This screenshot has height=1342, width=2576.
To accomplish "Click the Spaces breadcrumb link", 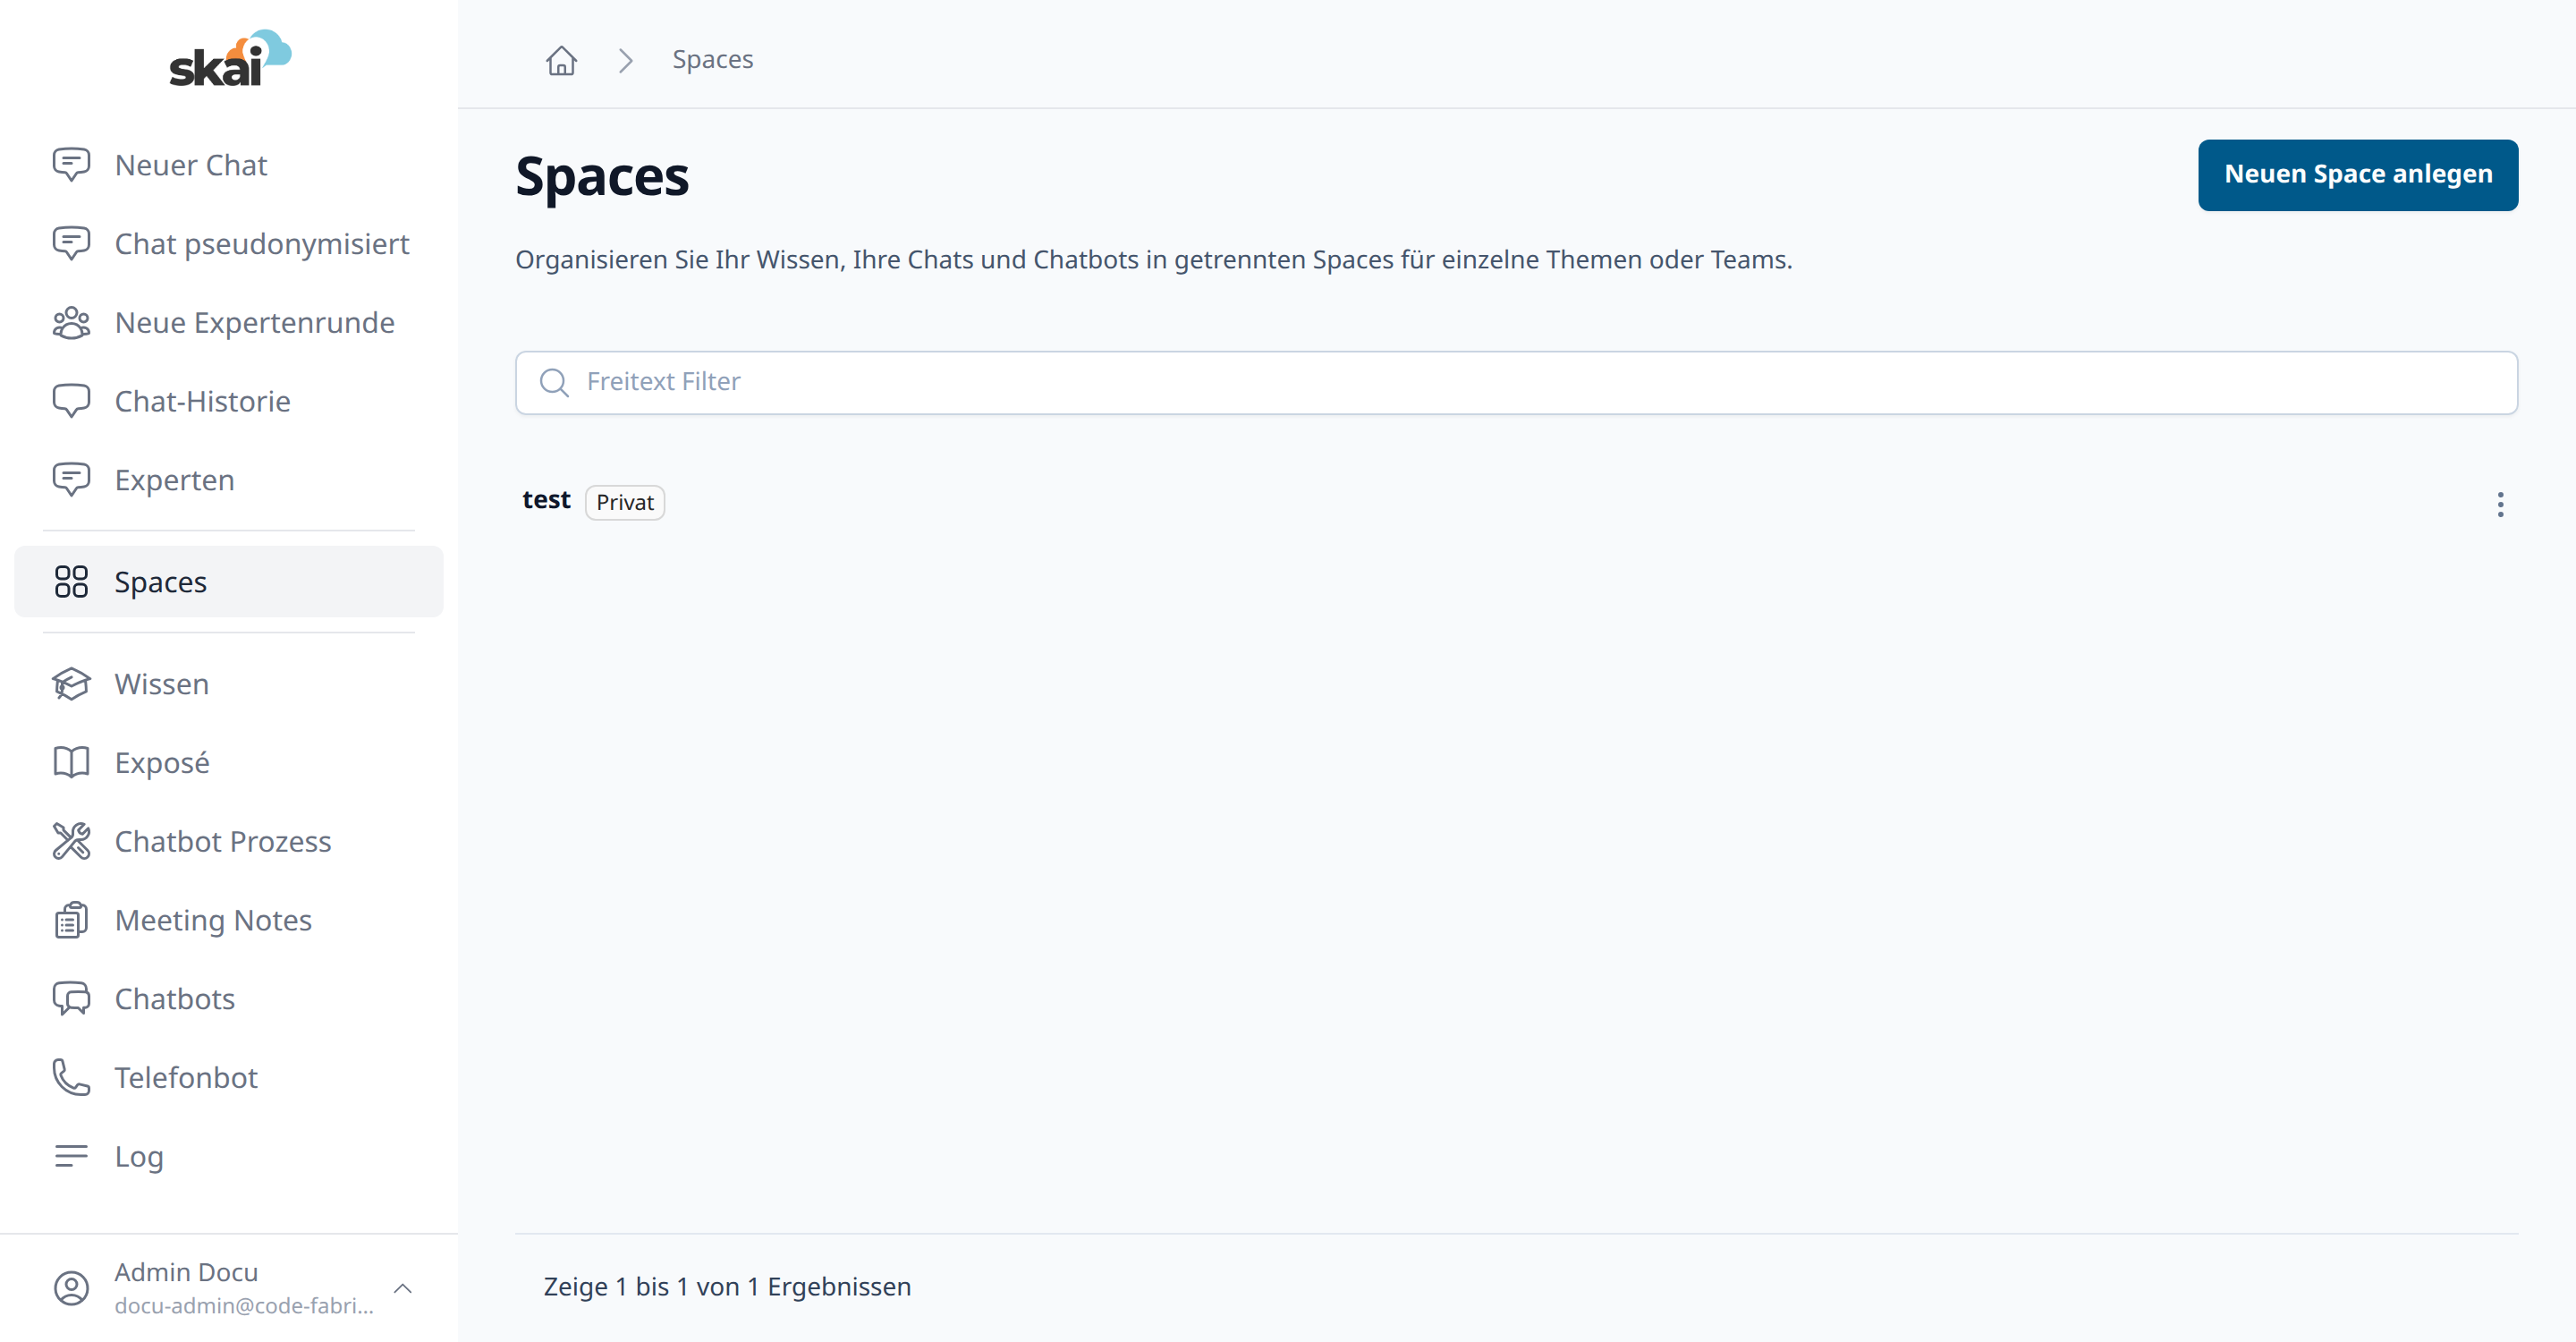I will (x=712, y=60).
